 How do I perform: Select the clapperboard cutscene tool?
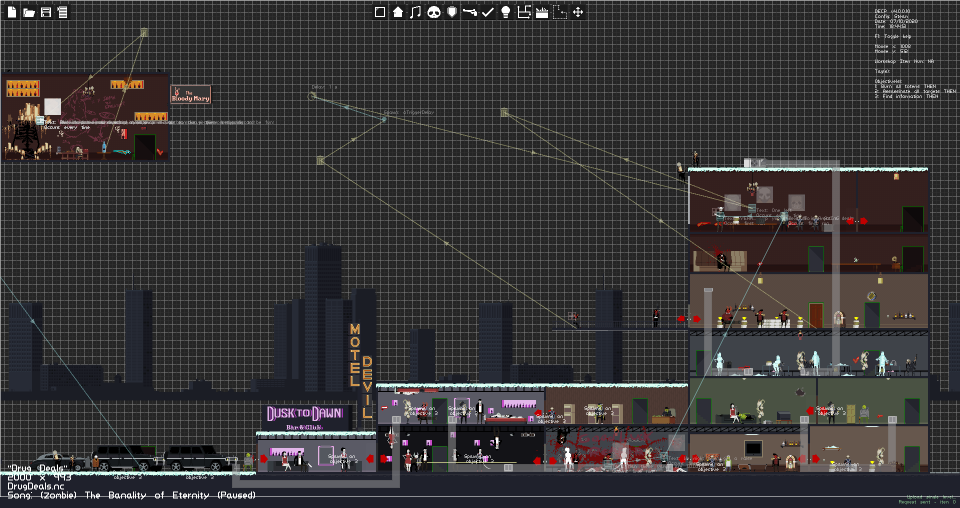pyautogui.click(x=542, y=12)
